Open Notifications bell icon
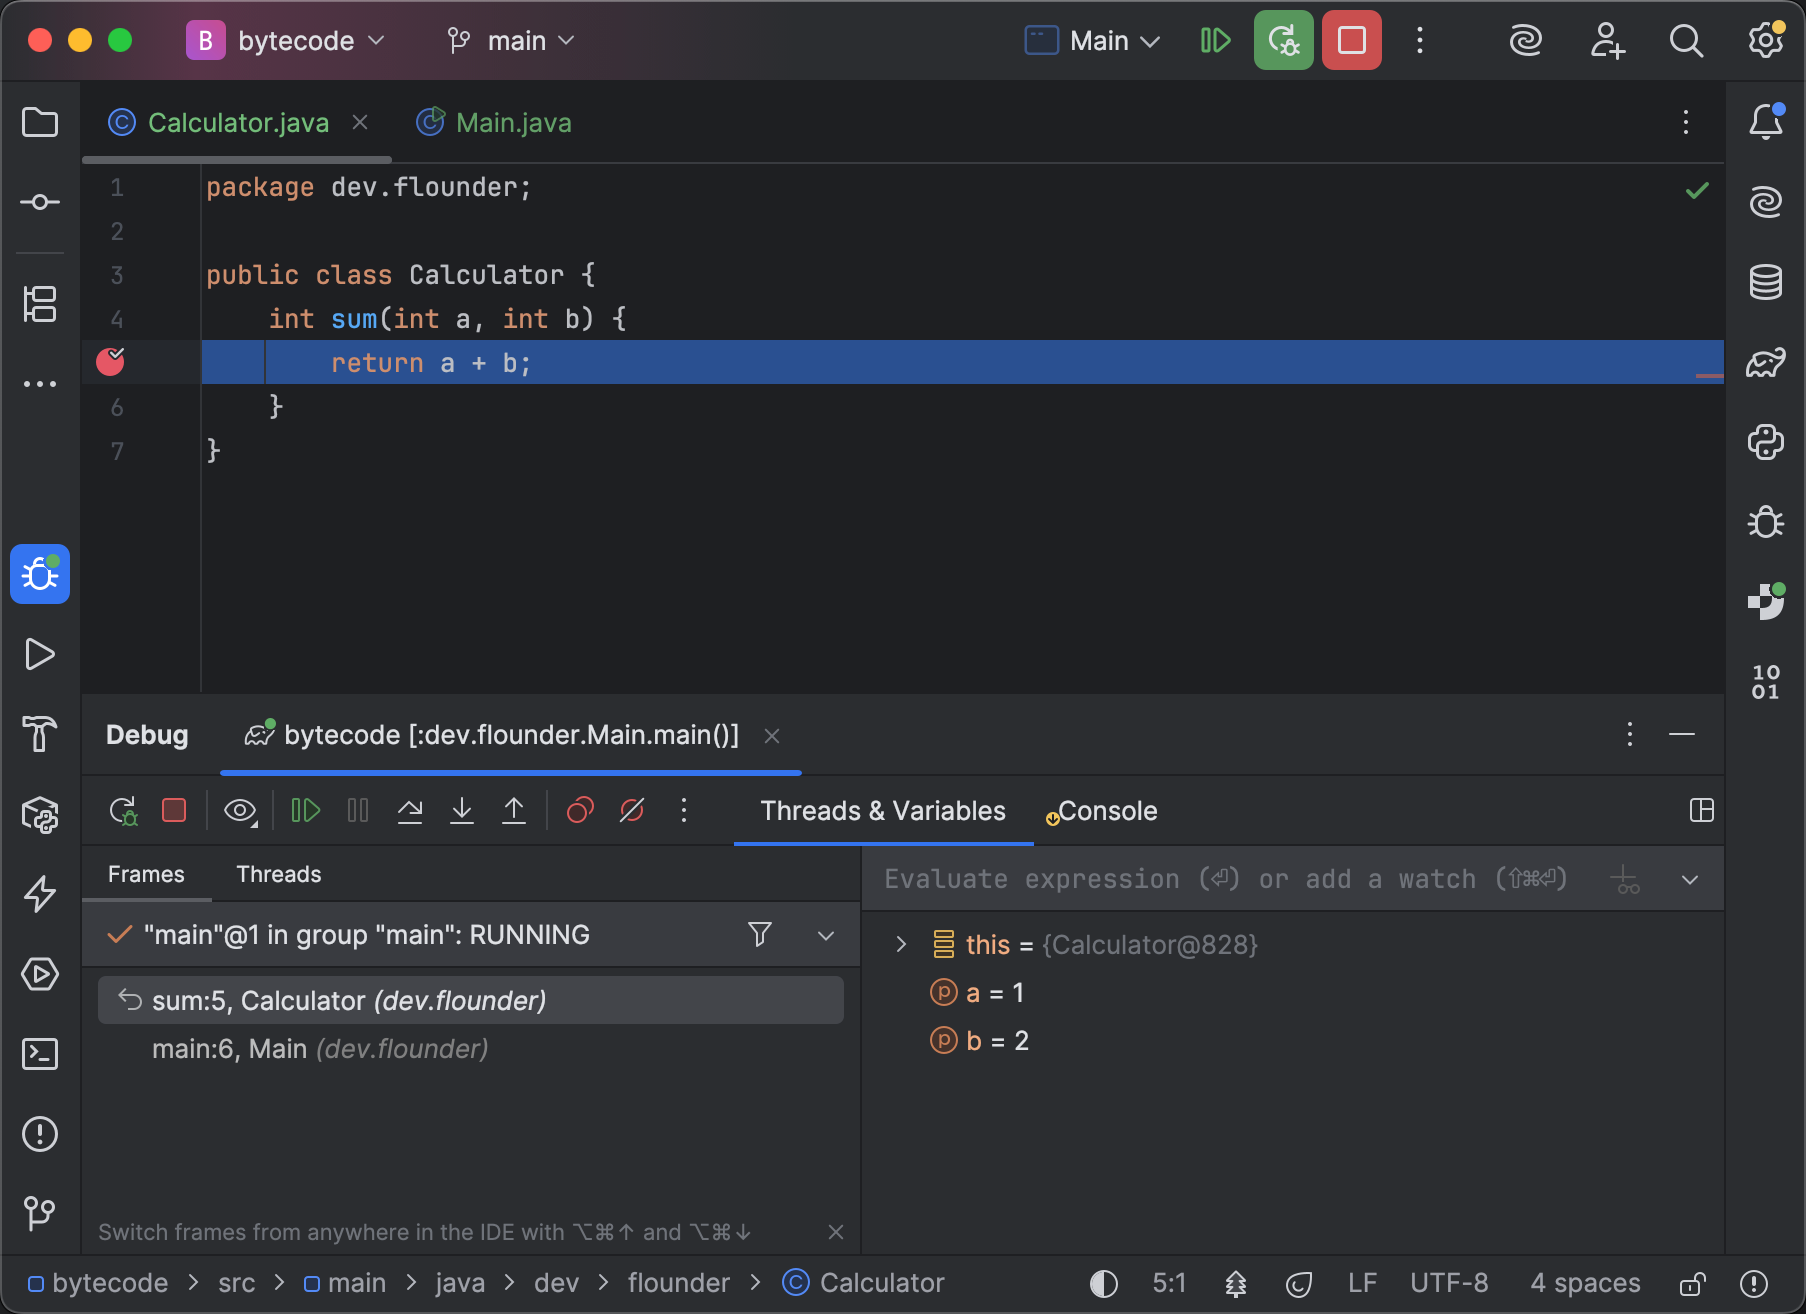Screen dimensions: 1806x1314 [x=1766, y=122]
